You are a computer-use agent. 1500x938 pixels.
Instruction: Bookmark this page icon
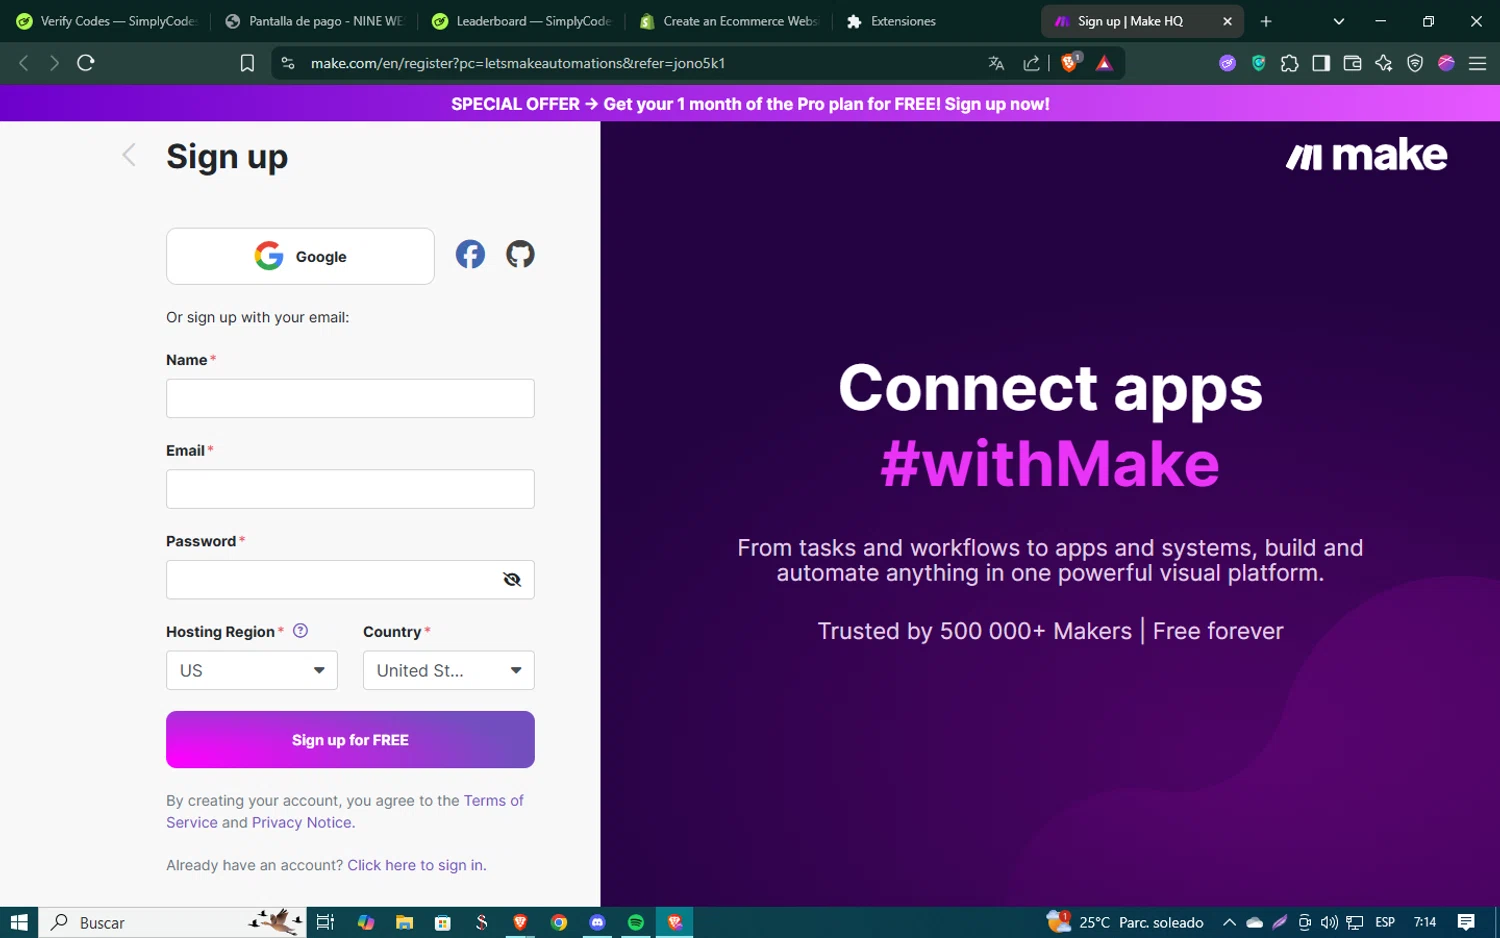tap(247, 63)
